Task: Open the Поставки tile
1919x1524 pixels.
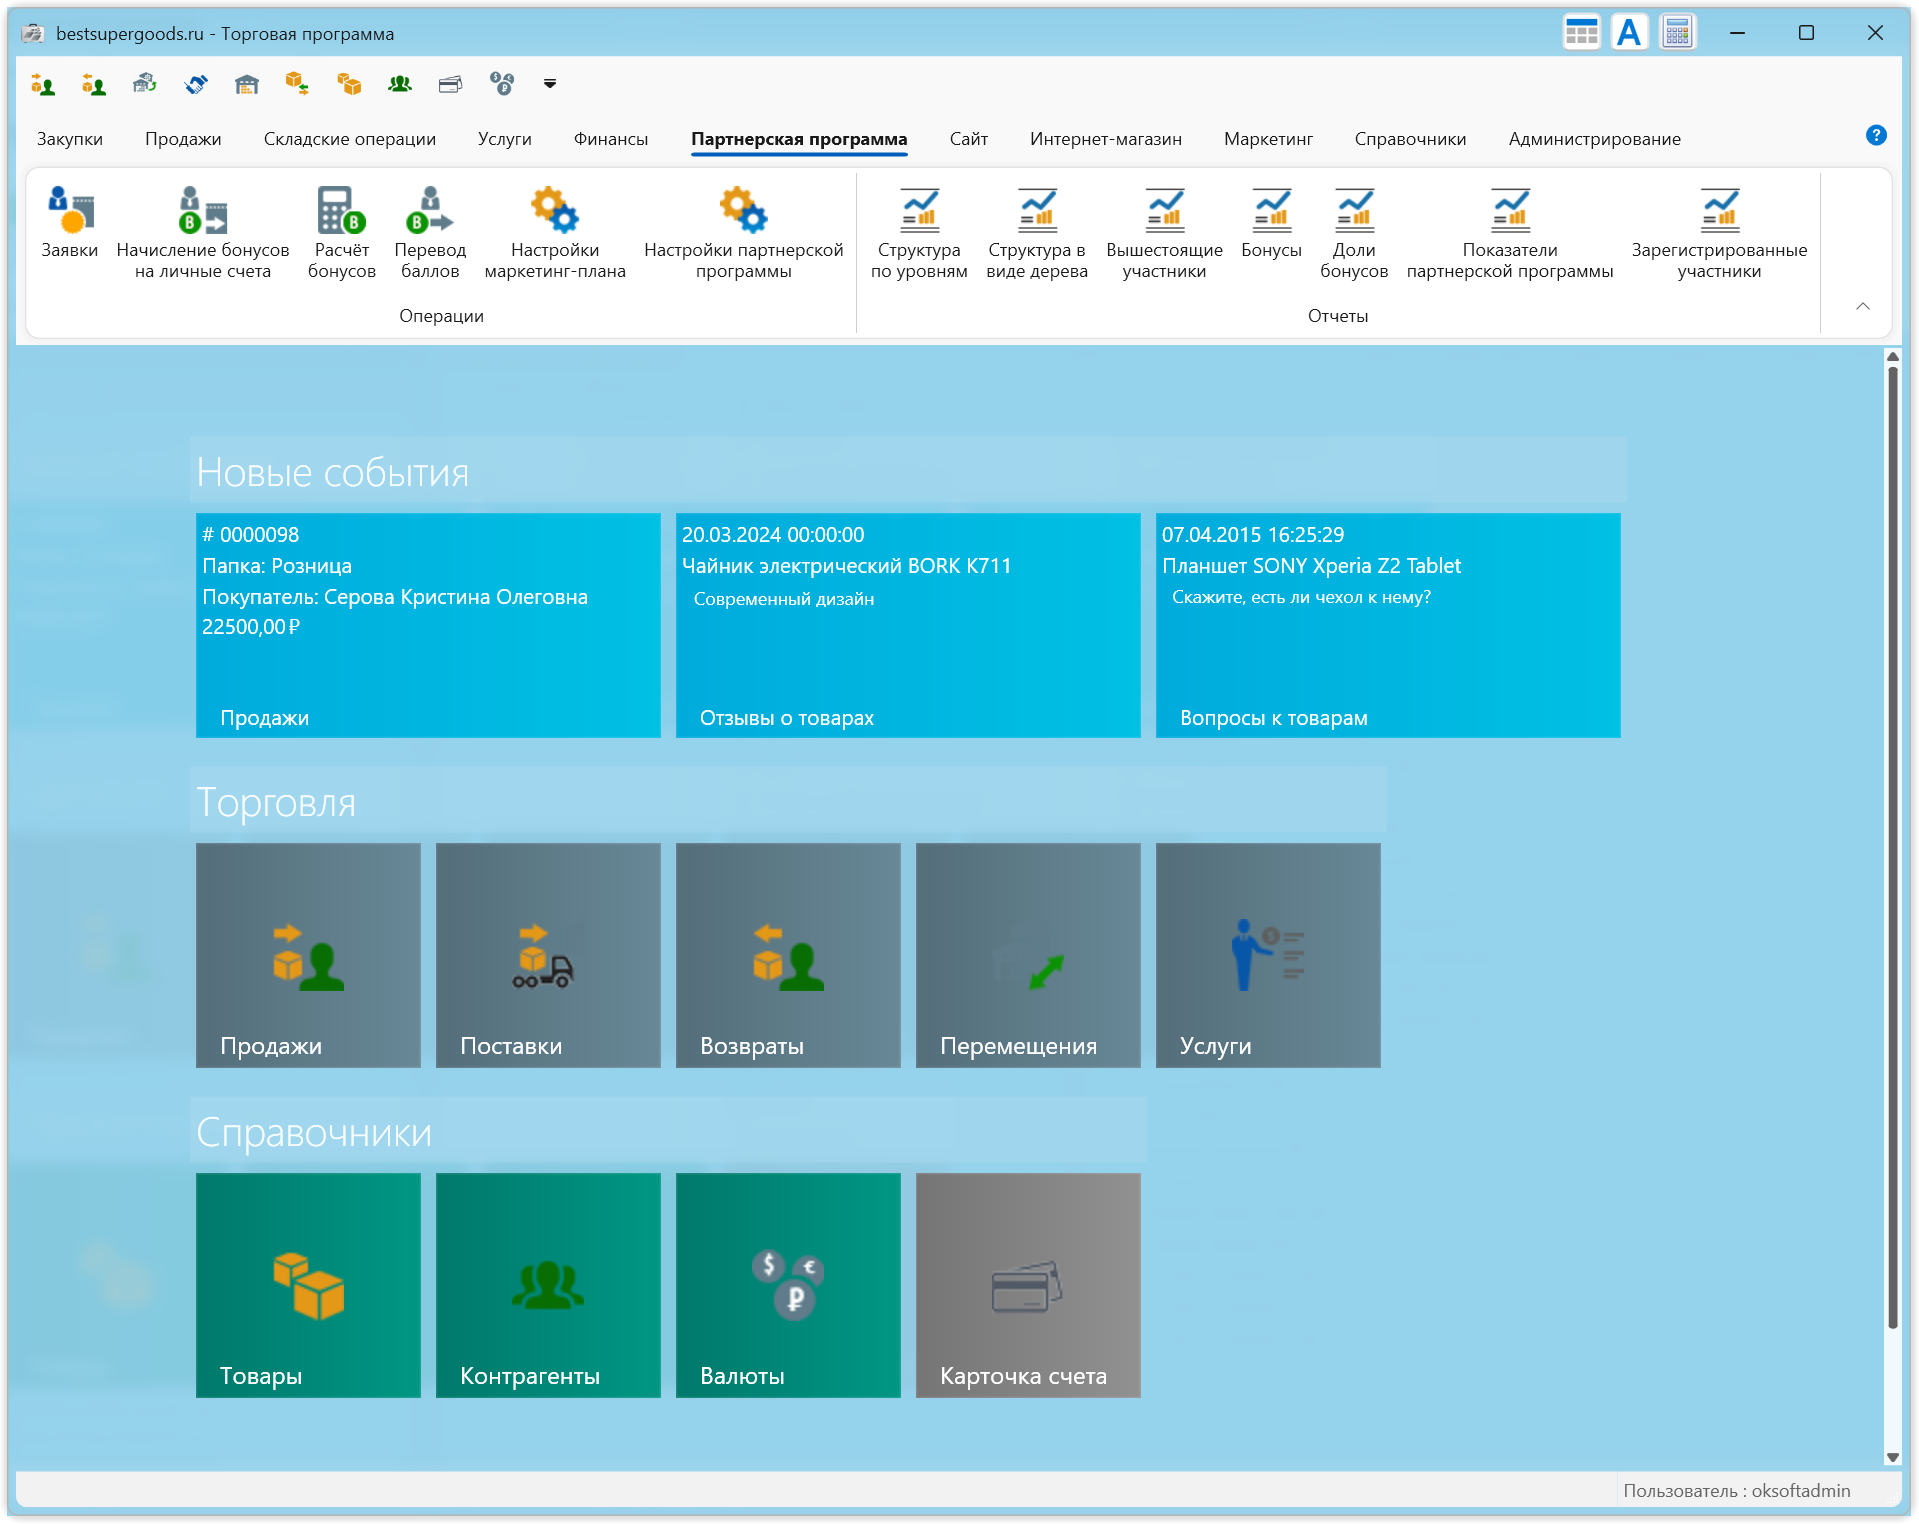Action: [548, 954]
